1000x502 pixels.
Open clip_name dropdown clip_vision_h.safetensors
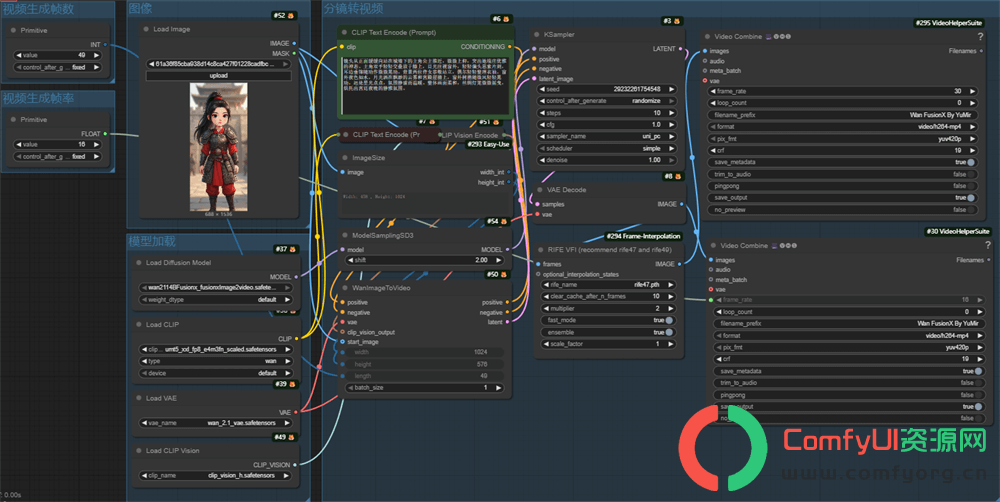[x=216, y=476]
